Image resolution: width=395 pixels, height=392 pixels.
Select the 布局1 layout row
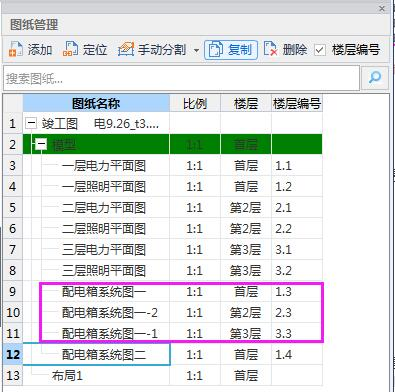[x=67, y=376]
